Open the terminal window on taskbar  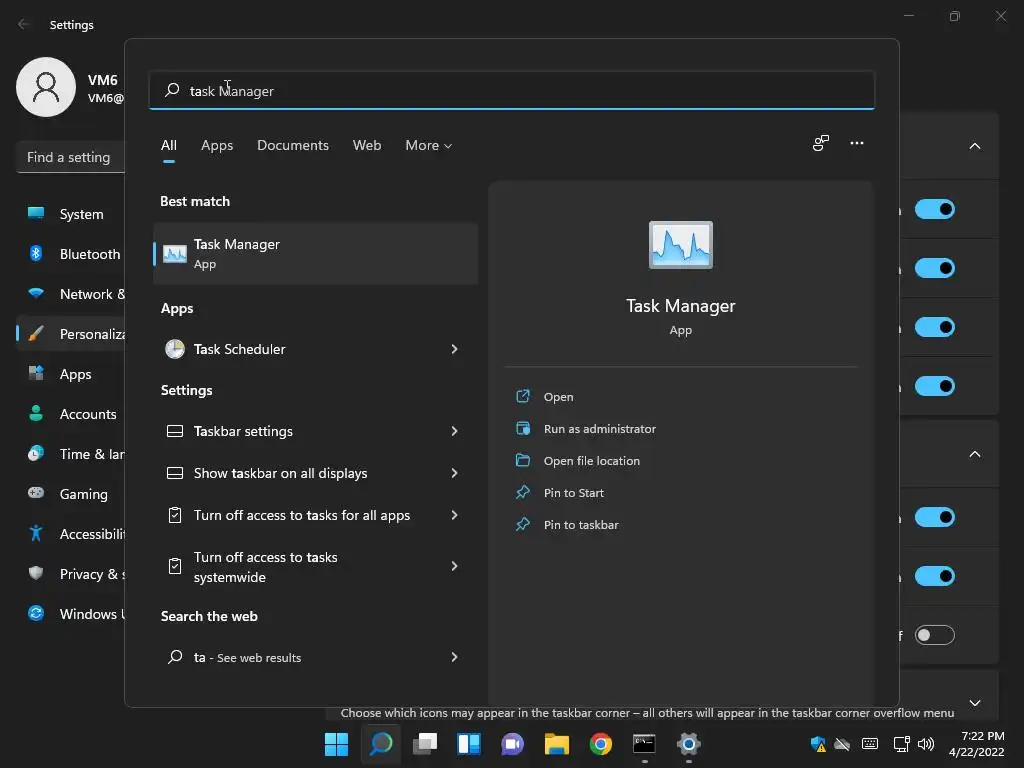point(645,744)
